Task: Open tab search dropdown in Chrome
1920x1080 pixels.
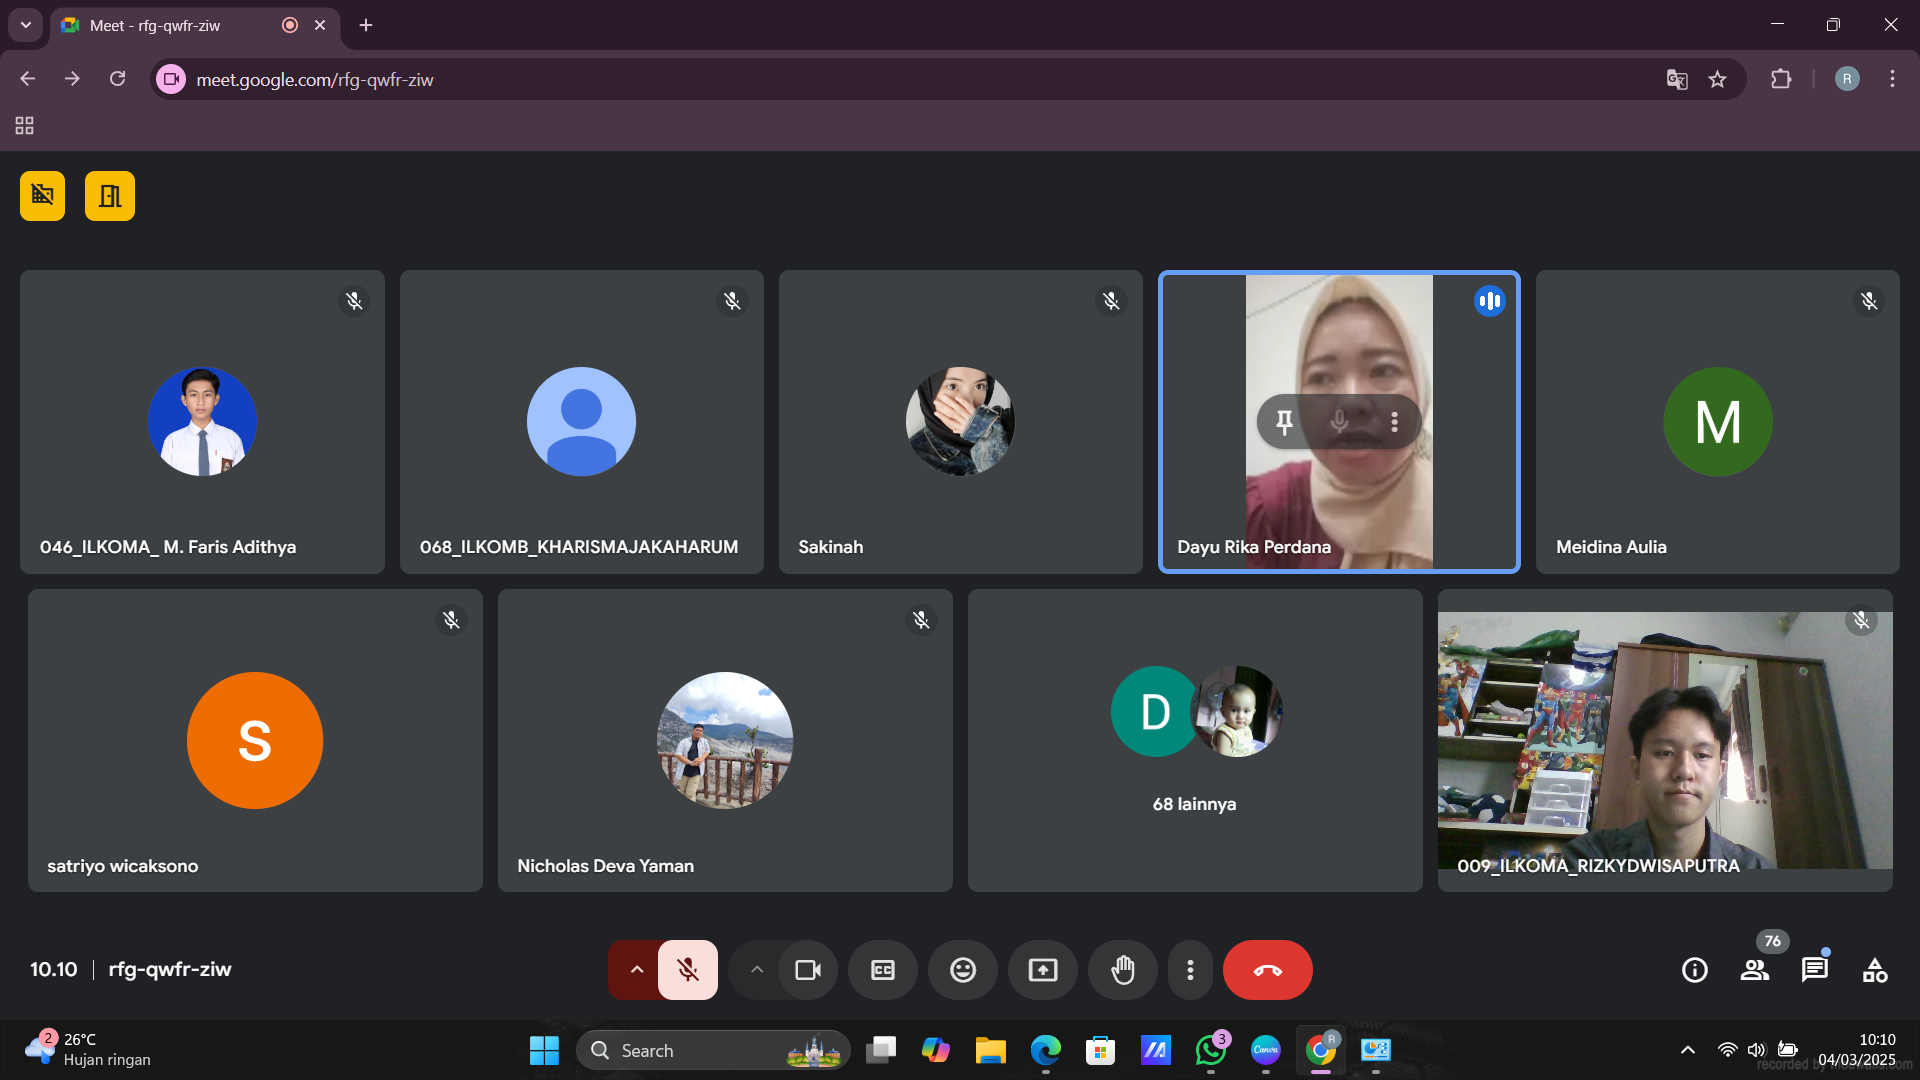Action: point(26,25)
